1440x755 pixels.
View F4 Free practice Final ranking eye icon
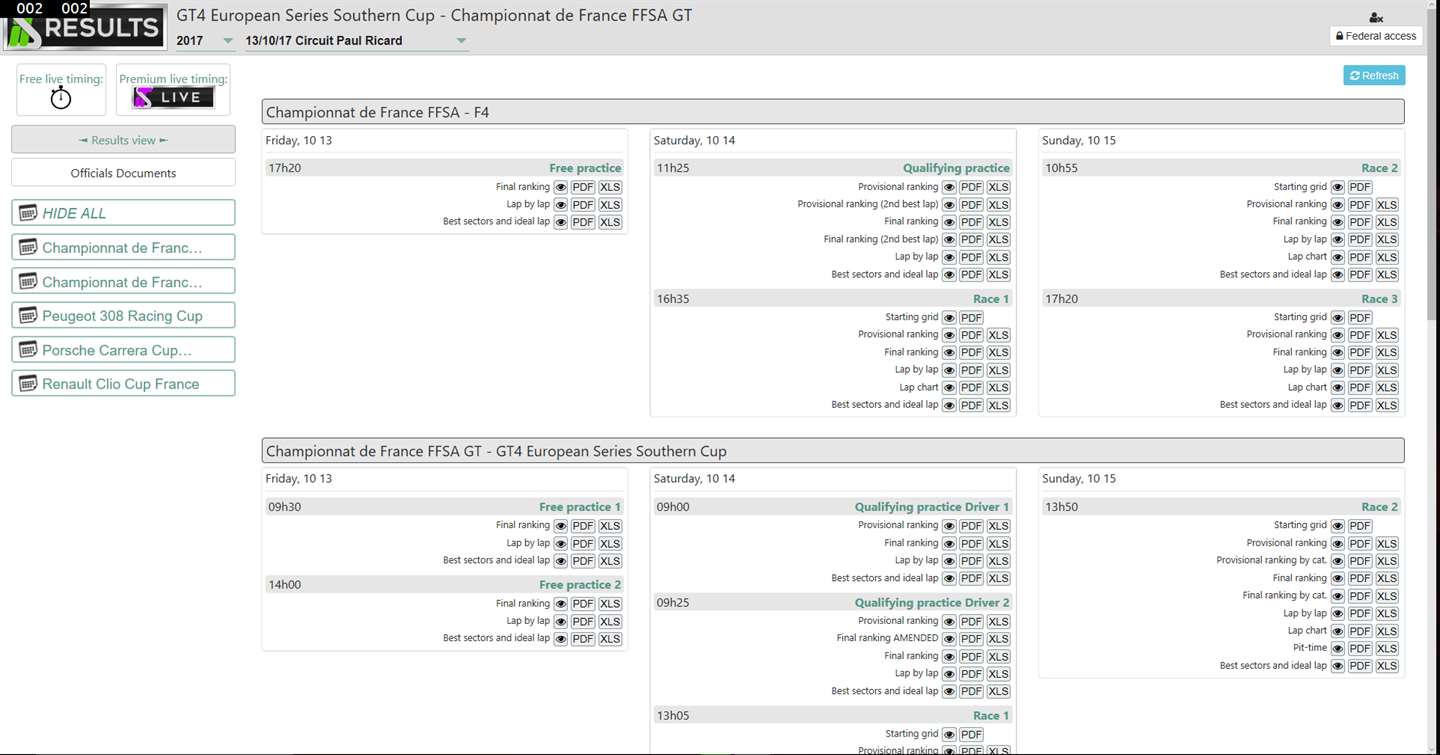click(561, 187)
